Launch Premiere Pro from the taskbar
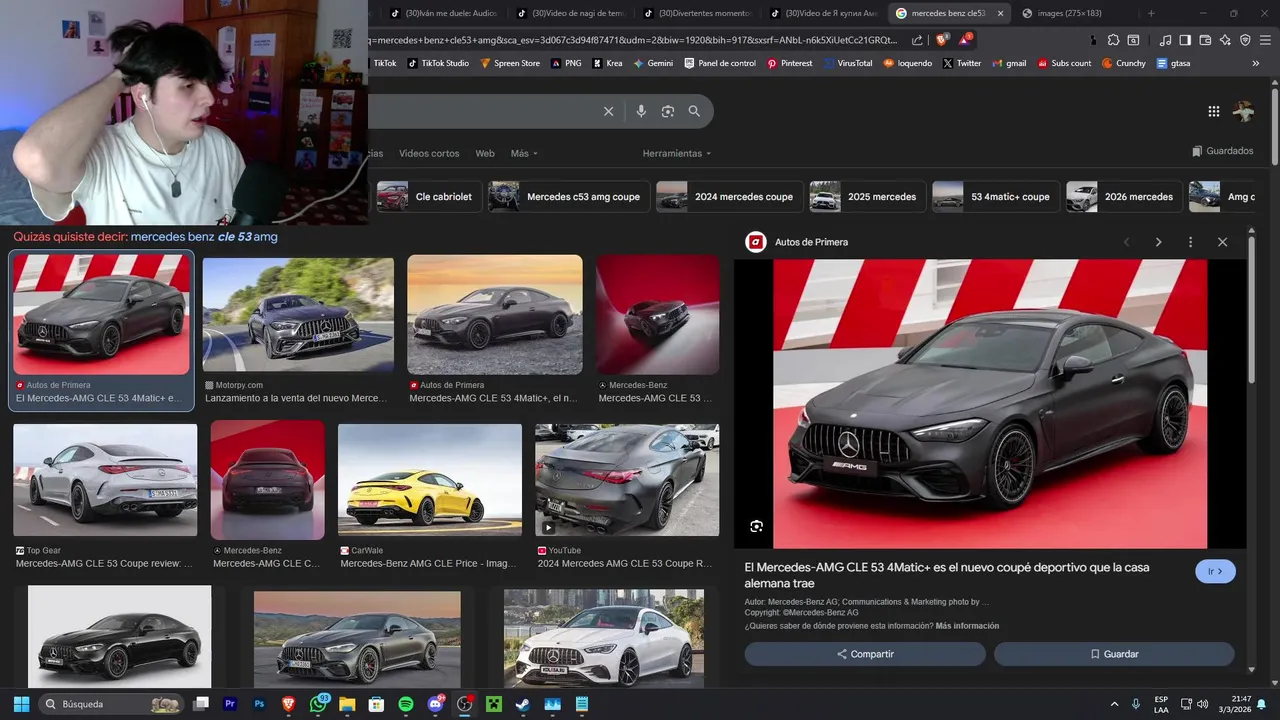This screenshot has height=720, width=1280. [230, 704]
